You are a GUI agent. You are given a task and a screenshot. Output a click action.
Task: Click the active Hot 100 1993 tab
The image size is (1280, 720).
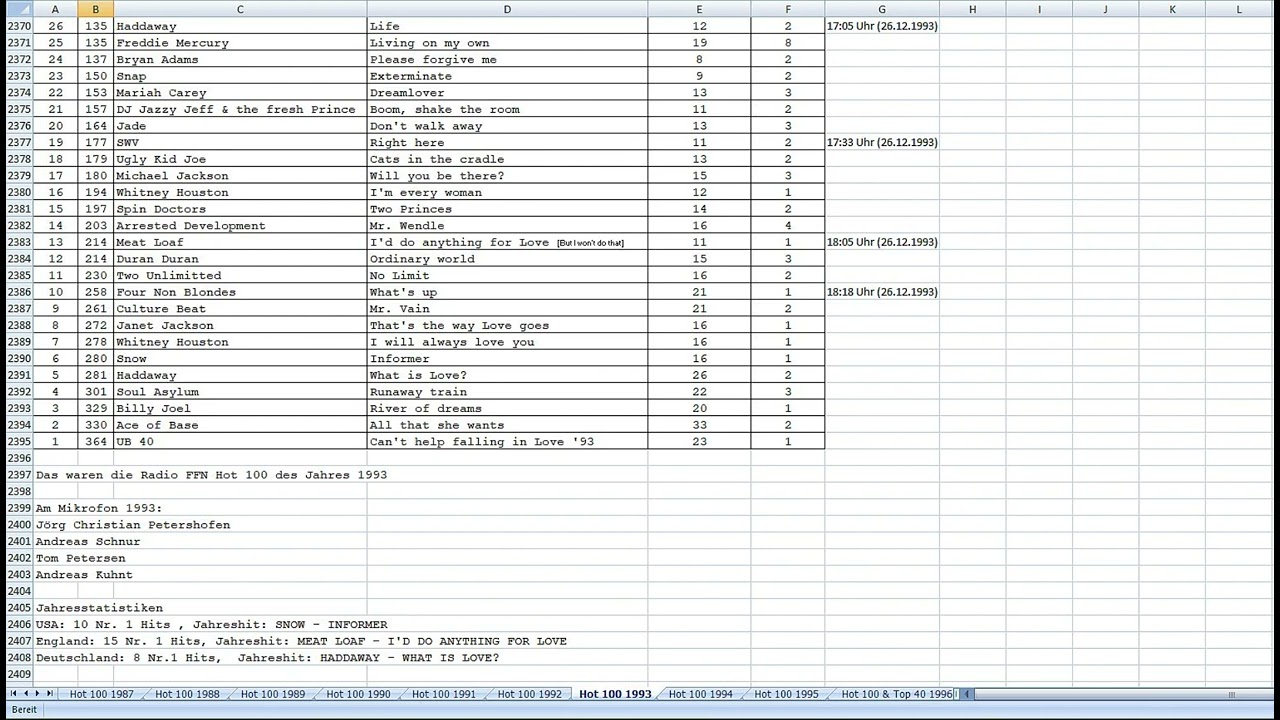[615, 694]
